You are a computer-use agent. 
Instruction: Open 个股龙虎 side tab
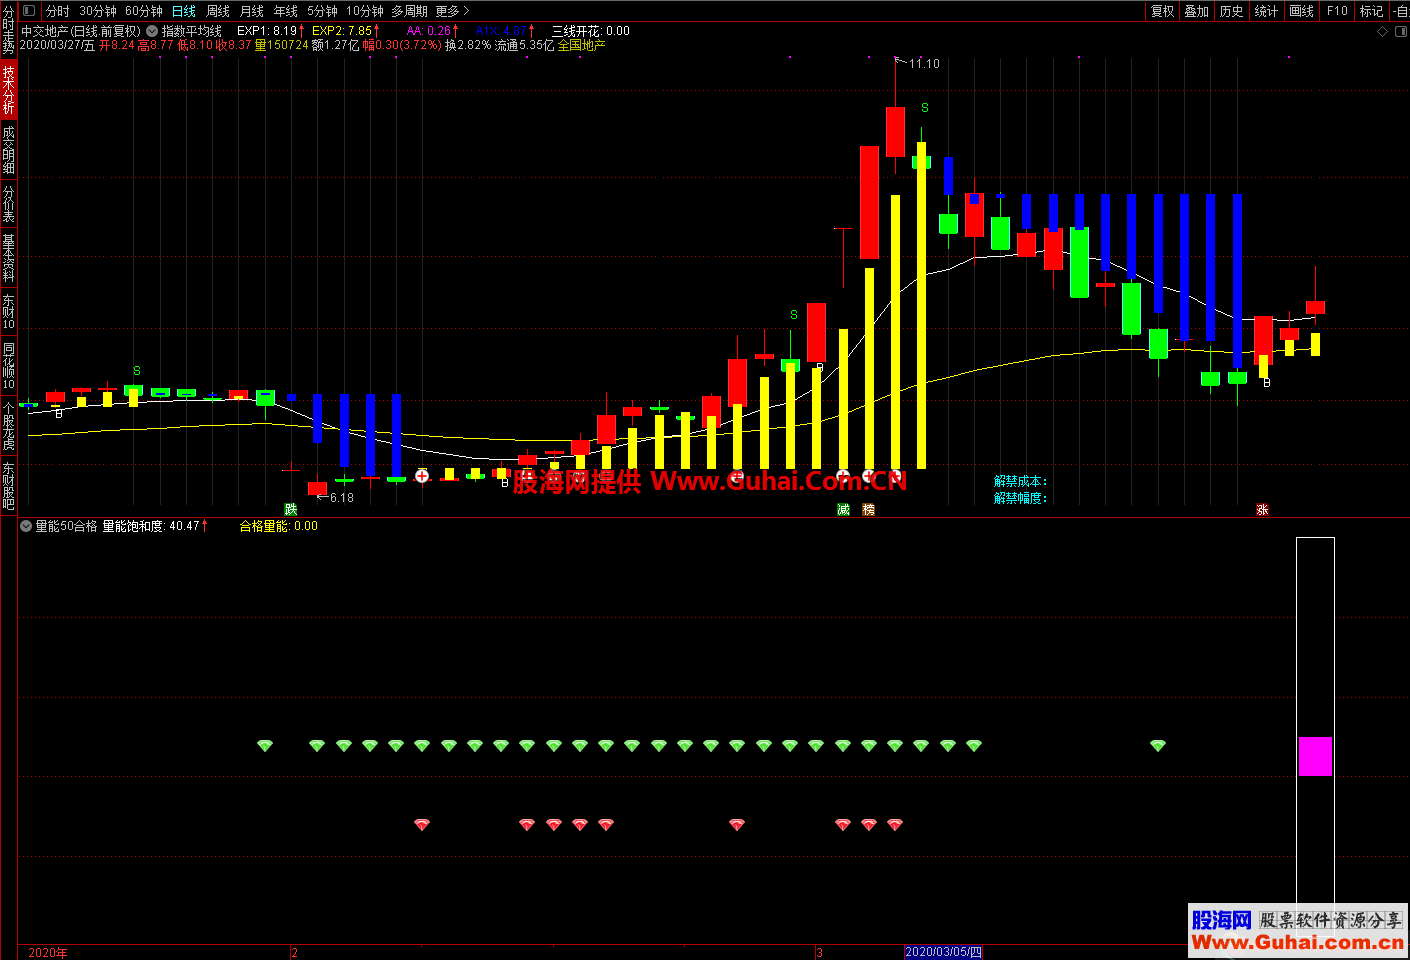8,426
